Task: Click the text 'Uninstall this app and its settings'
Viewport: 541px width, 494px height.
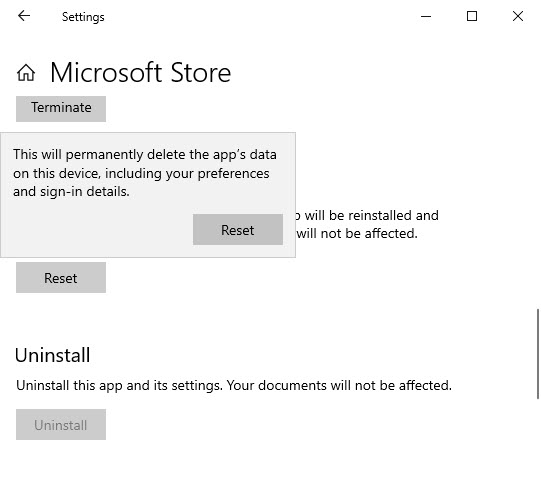Action: (x=119, y=386)
